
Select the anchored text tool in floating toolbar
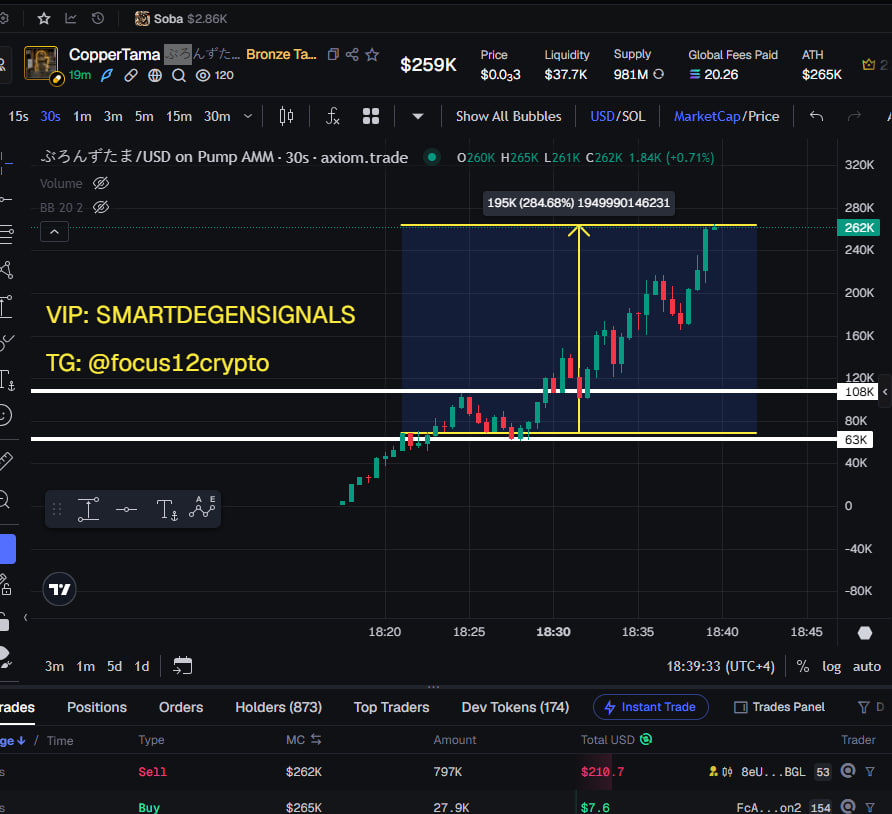point(167,510)
